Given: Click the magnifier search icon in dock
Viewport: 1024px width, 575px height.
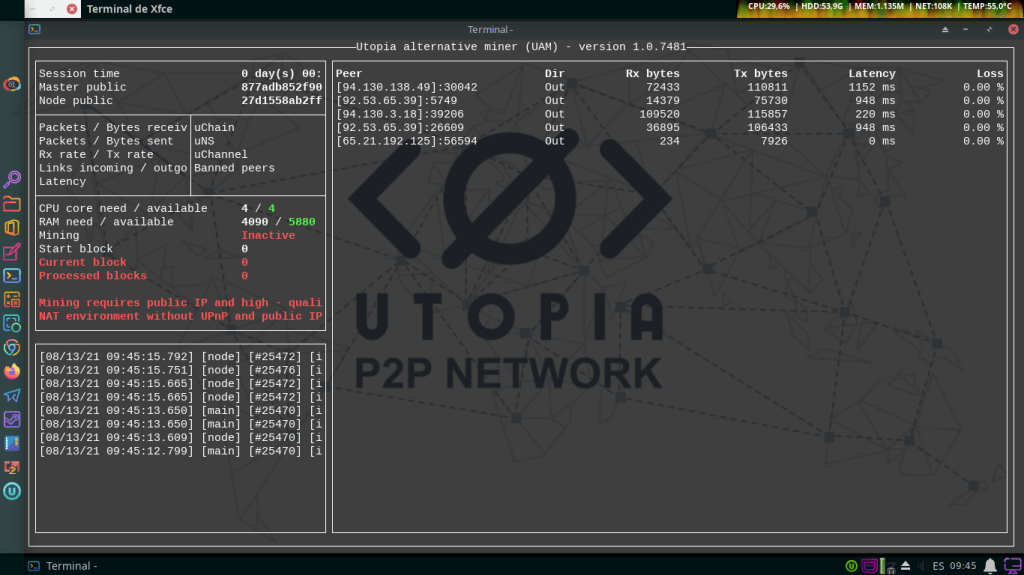Looking at the screenshot, I should coord(12,180).
